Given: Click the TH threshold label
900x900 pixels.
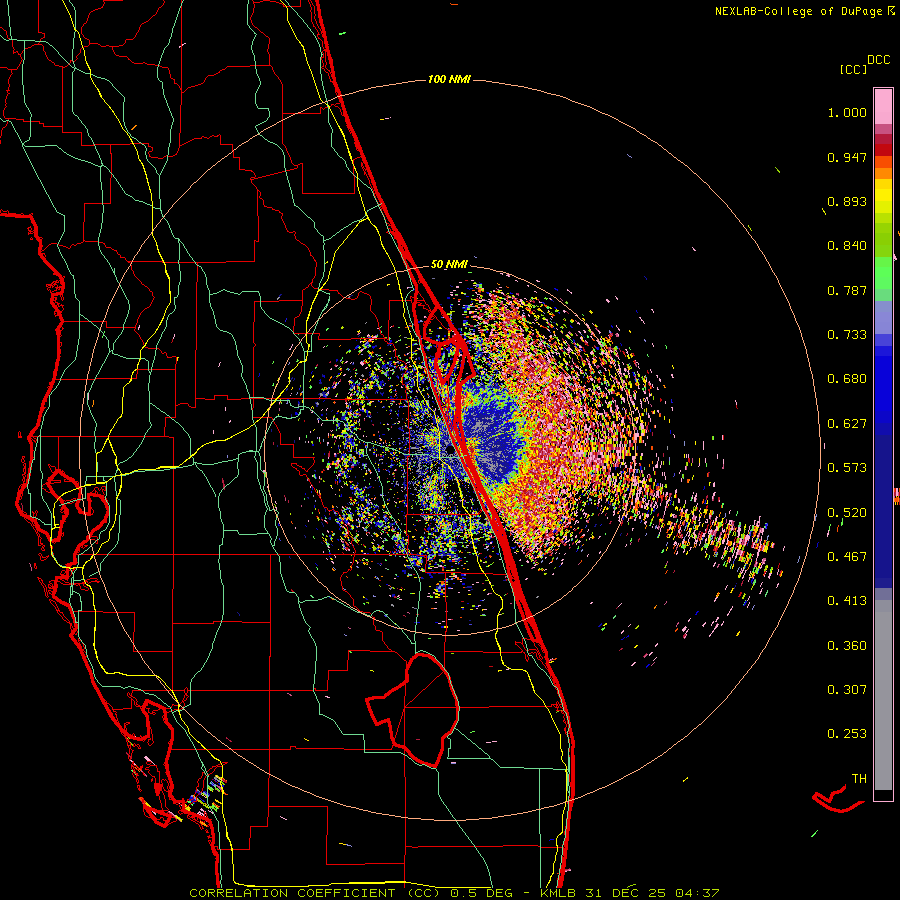Looking at the screenshot, I should (x=859, y=779).
